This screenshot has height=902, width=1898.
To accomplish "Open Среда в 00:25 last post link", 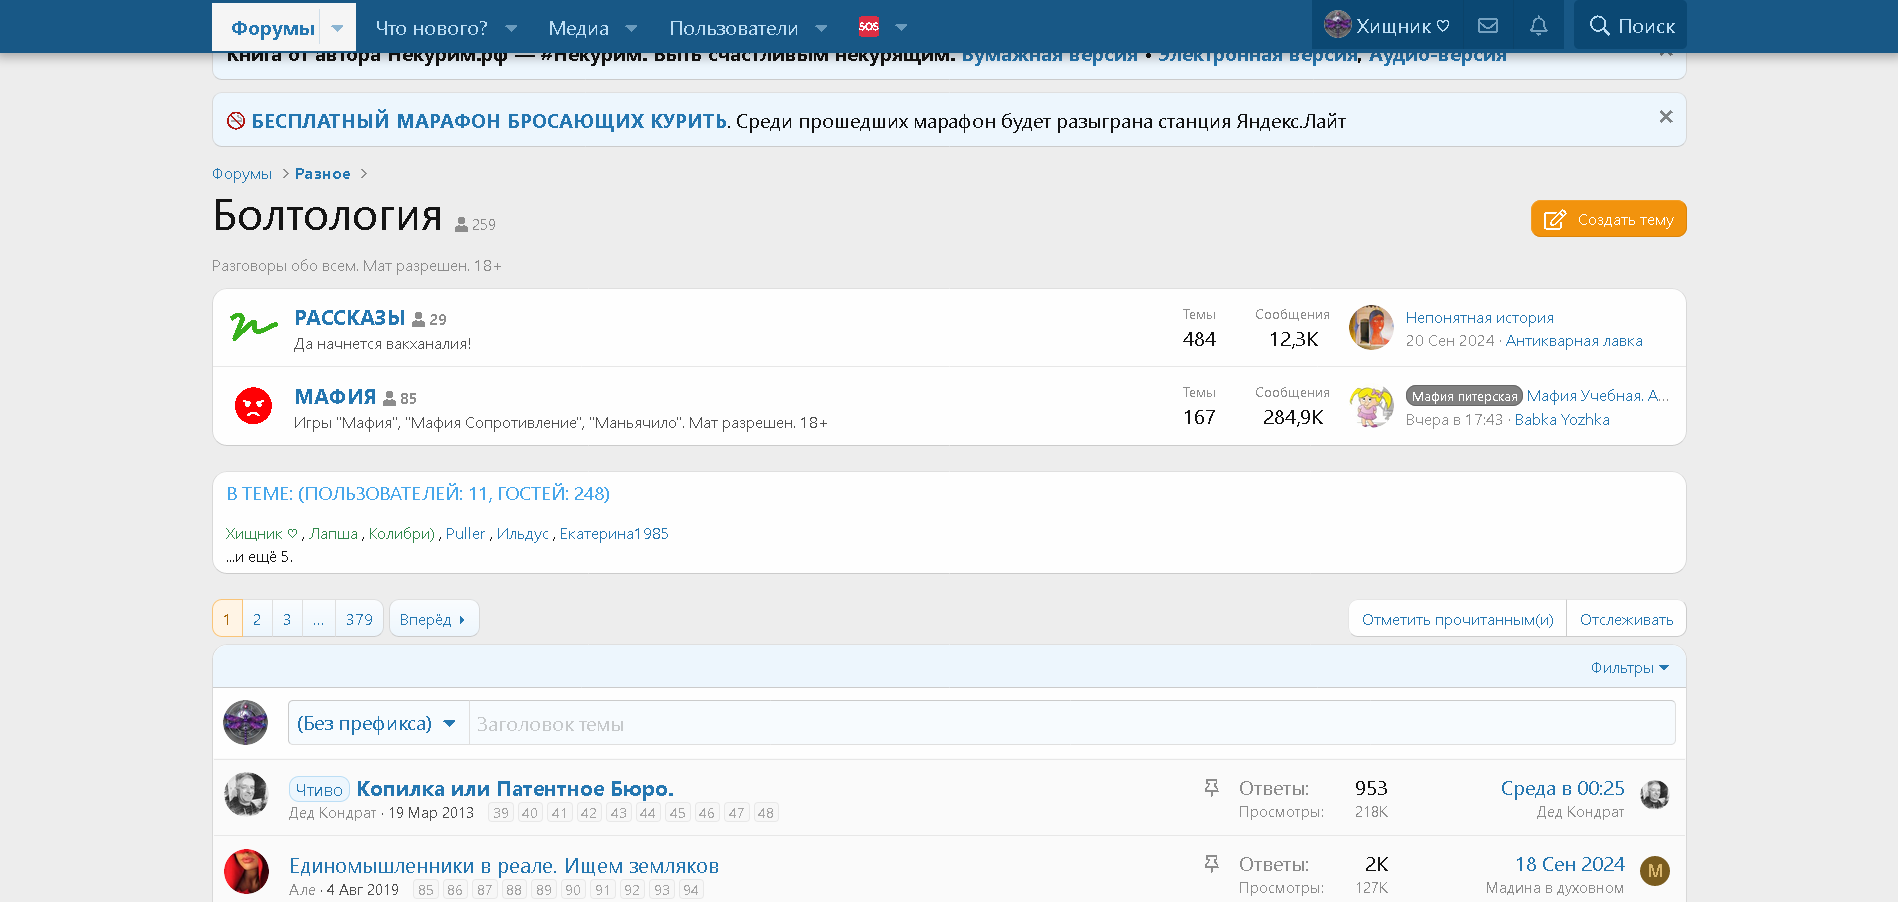I will 1562,788.
